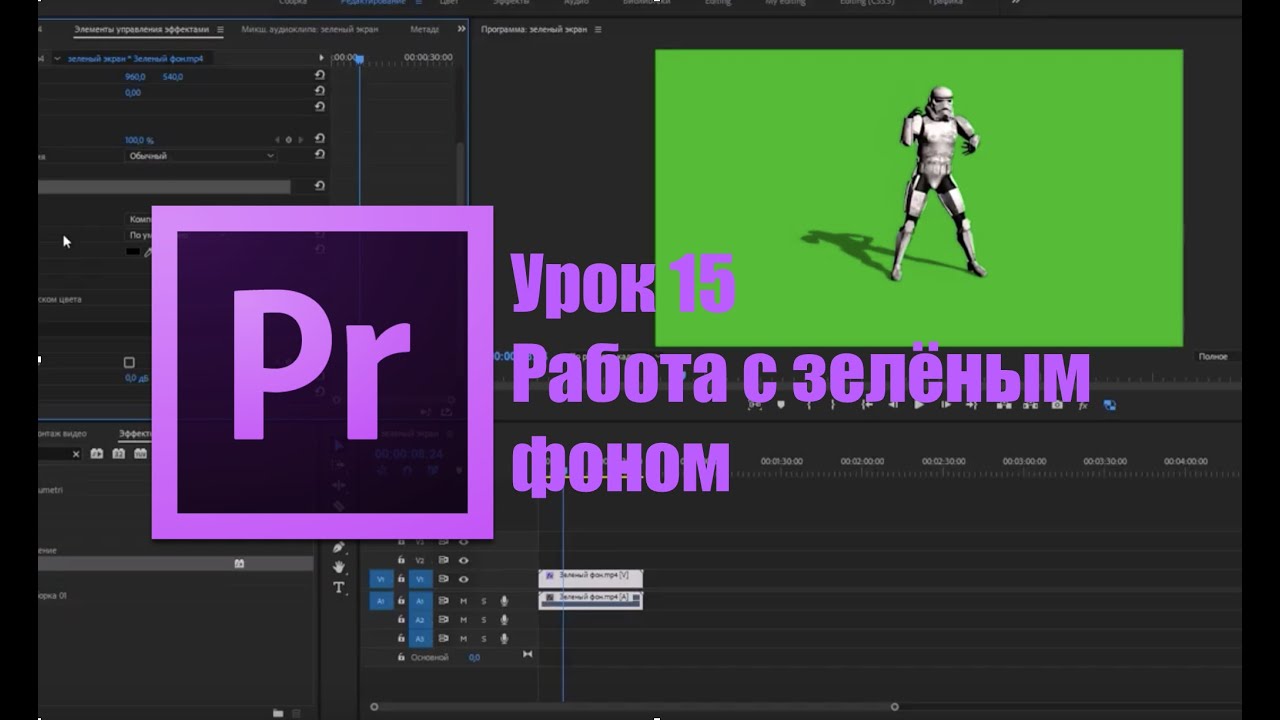Click the 960,0 position value
Viewport: 1280px width, 720px height.
135,76
